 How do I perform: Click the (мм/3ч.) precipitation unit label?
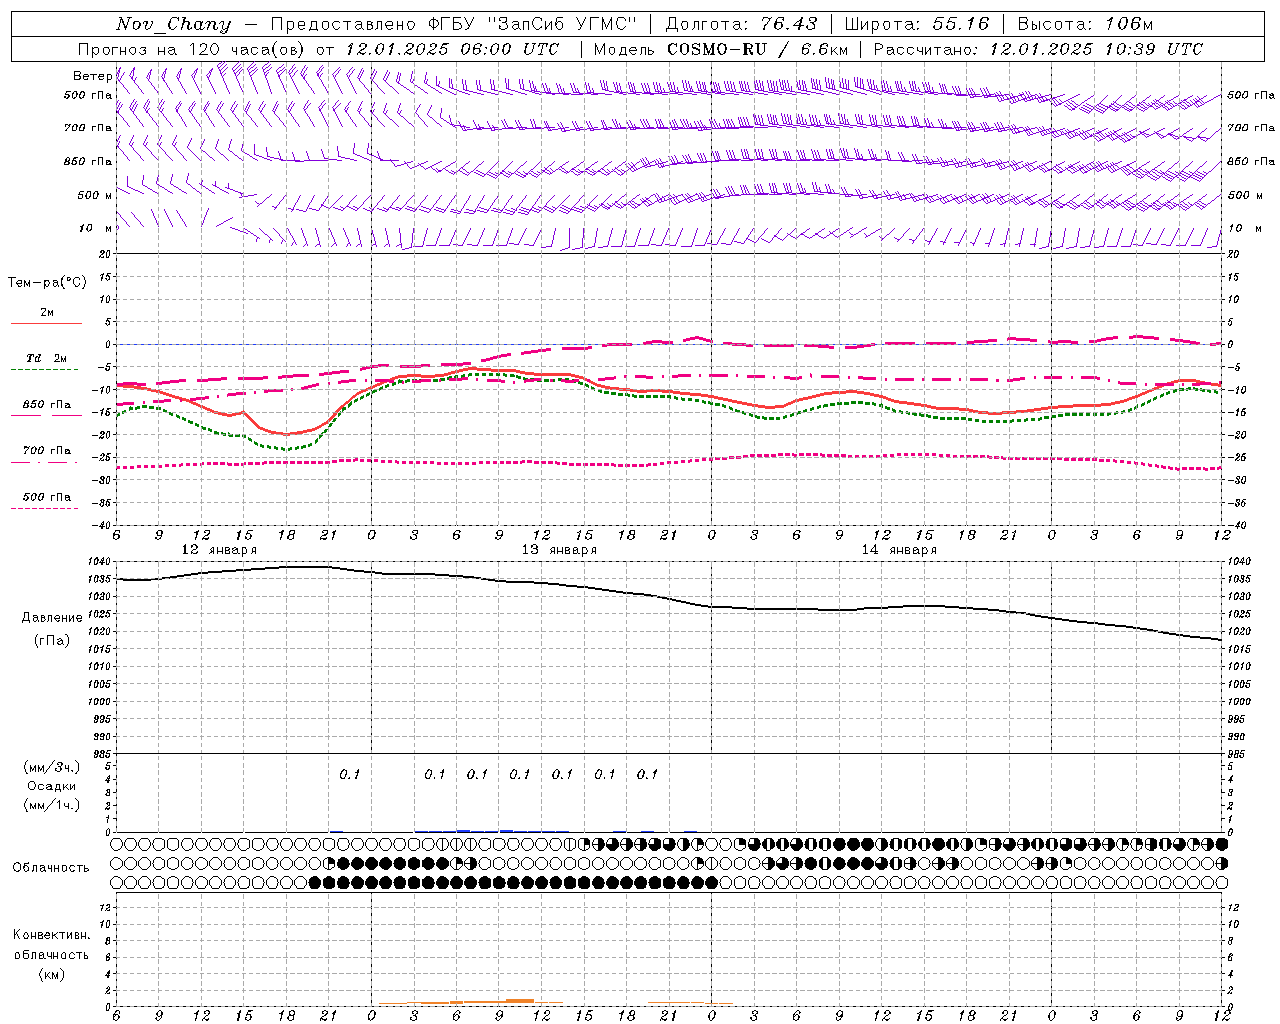[x=52, y=768]
